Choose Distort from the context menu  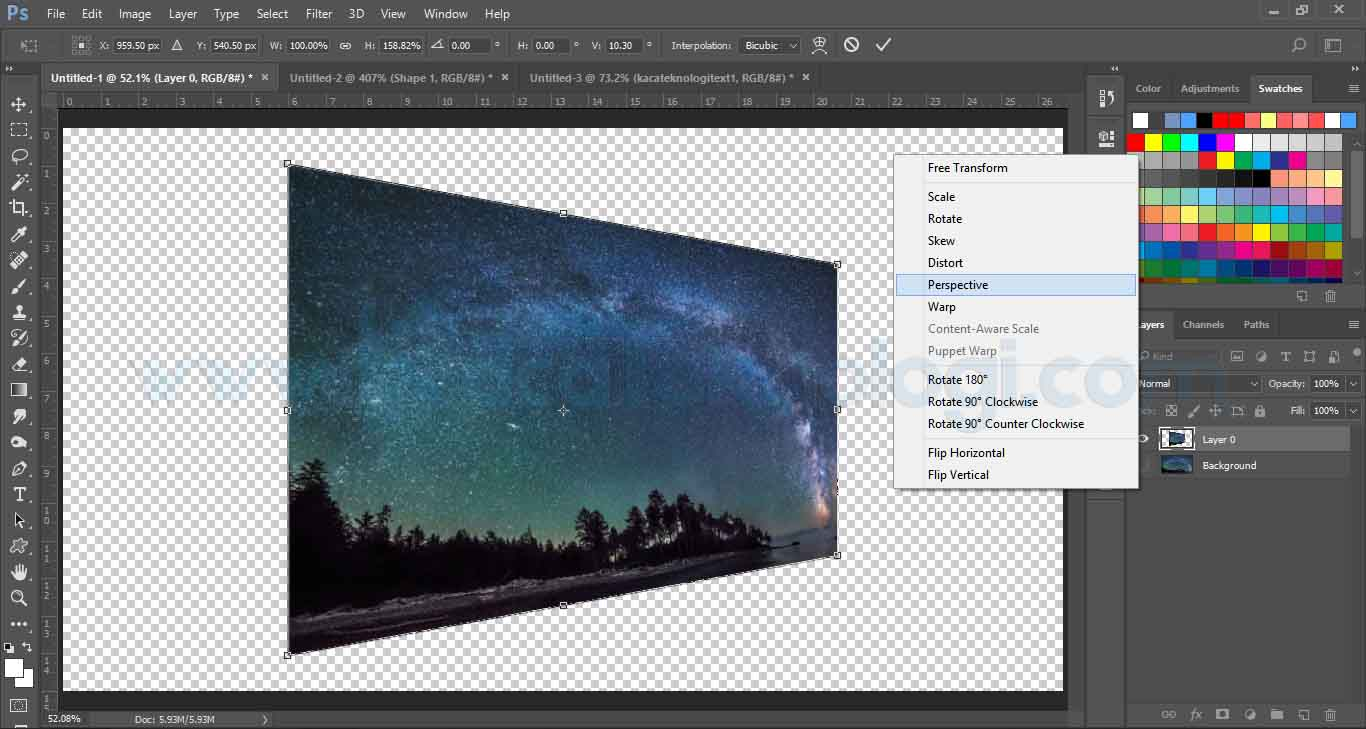1016,263
